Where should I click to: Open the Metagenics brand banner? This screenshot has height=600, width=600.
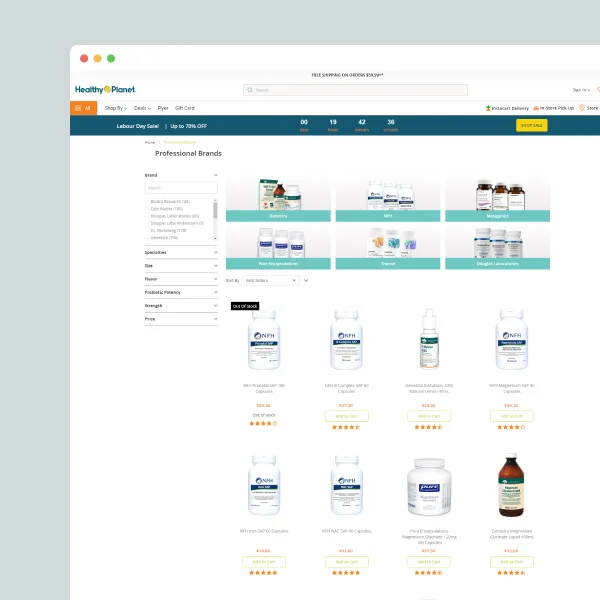coord(497,200)
